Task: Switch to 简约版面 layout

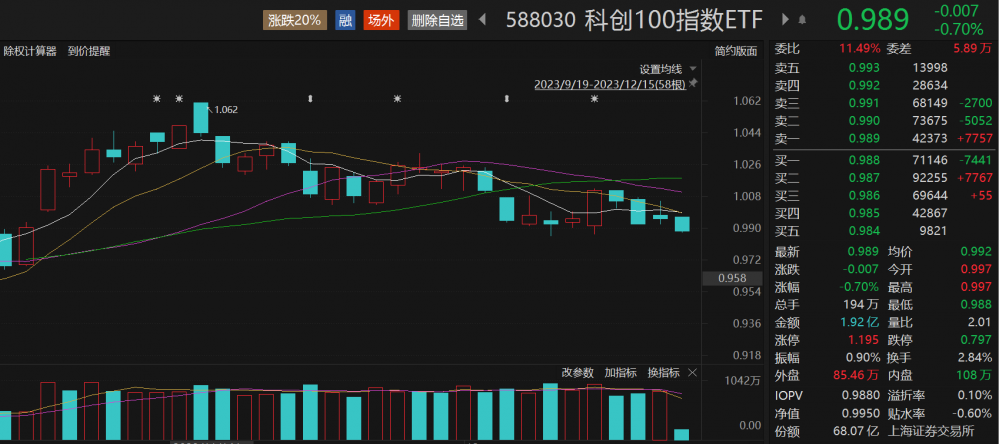Action: tap(735, 50)
